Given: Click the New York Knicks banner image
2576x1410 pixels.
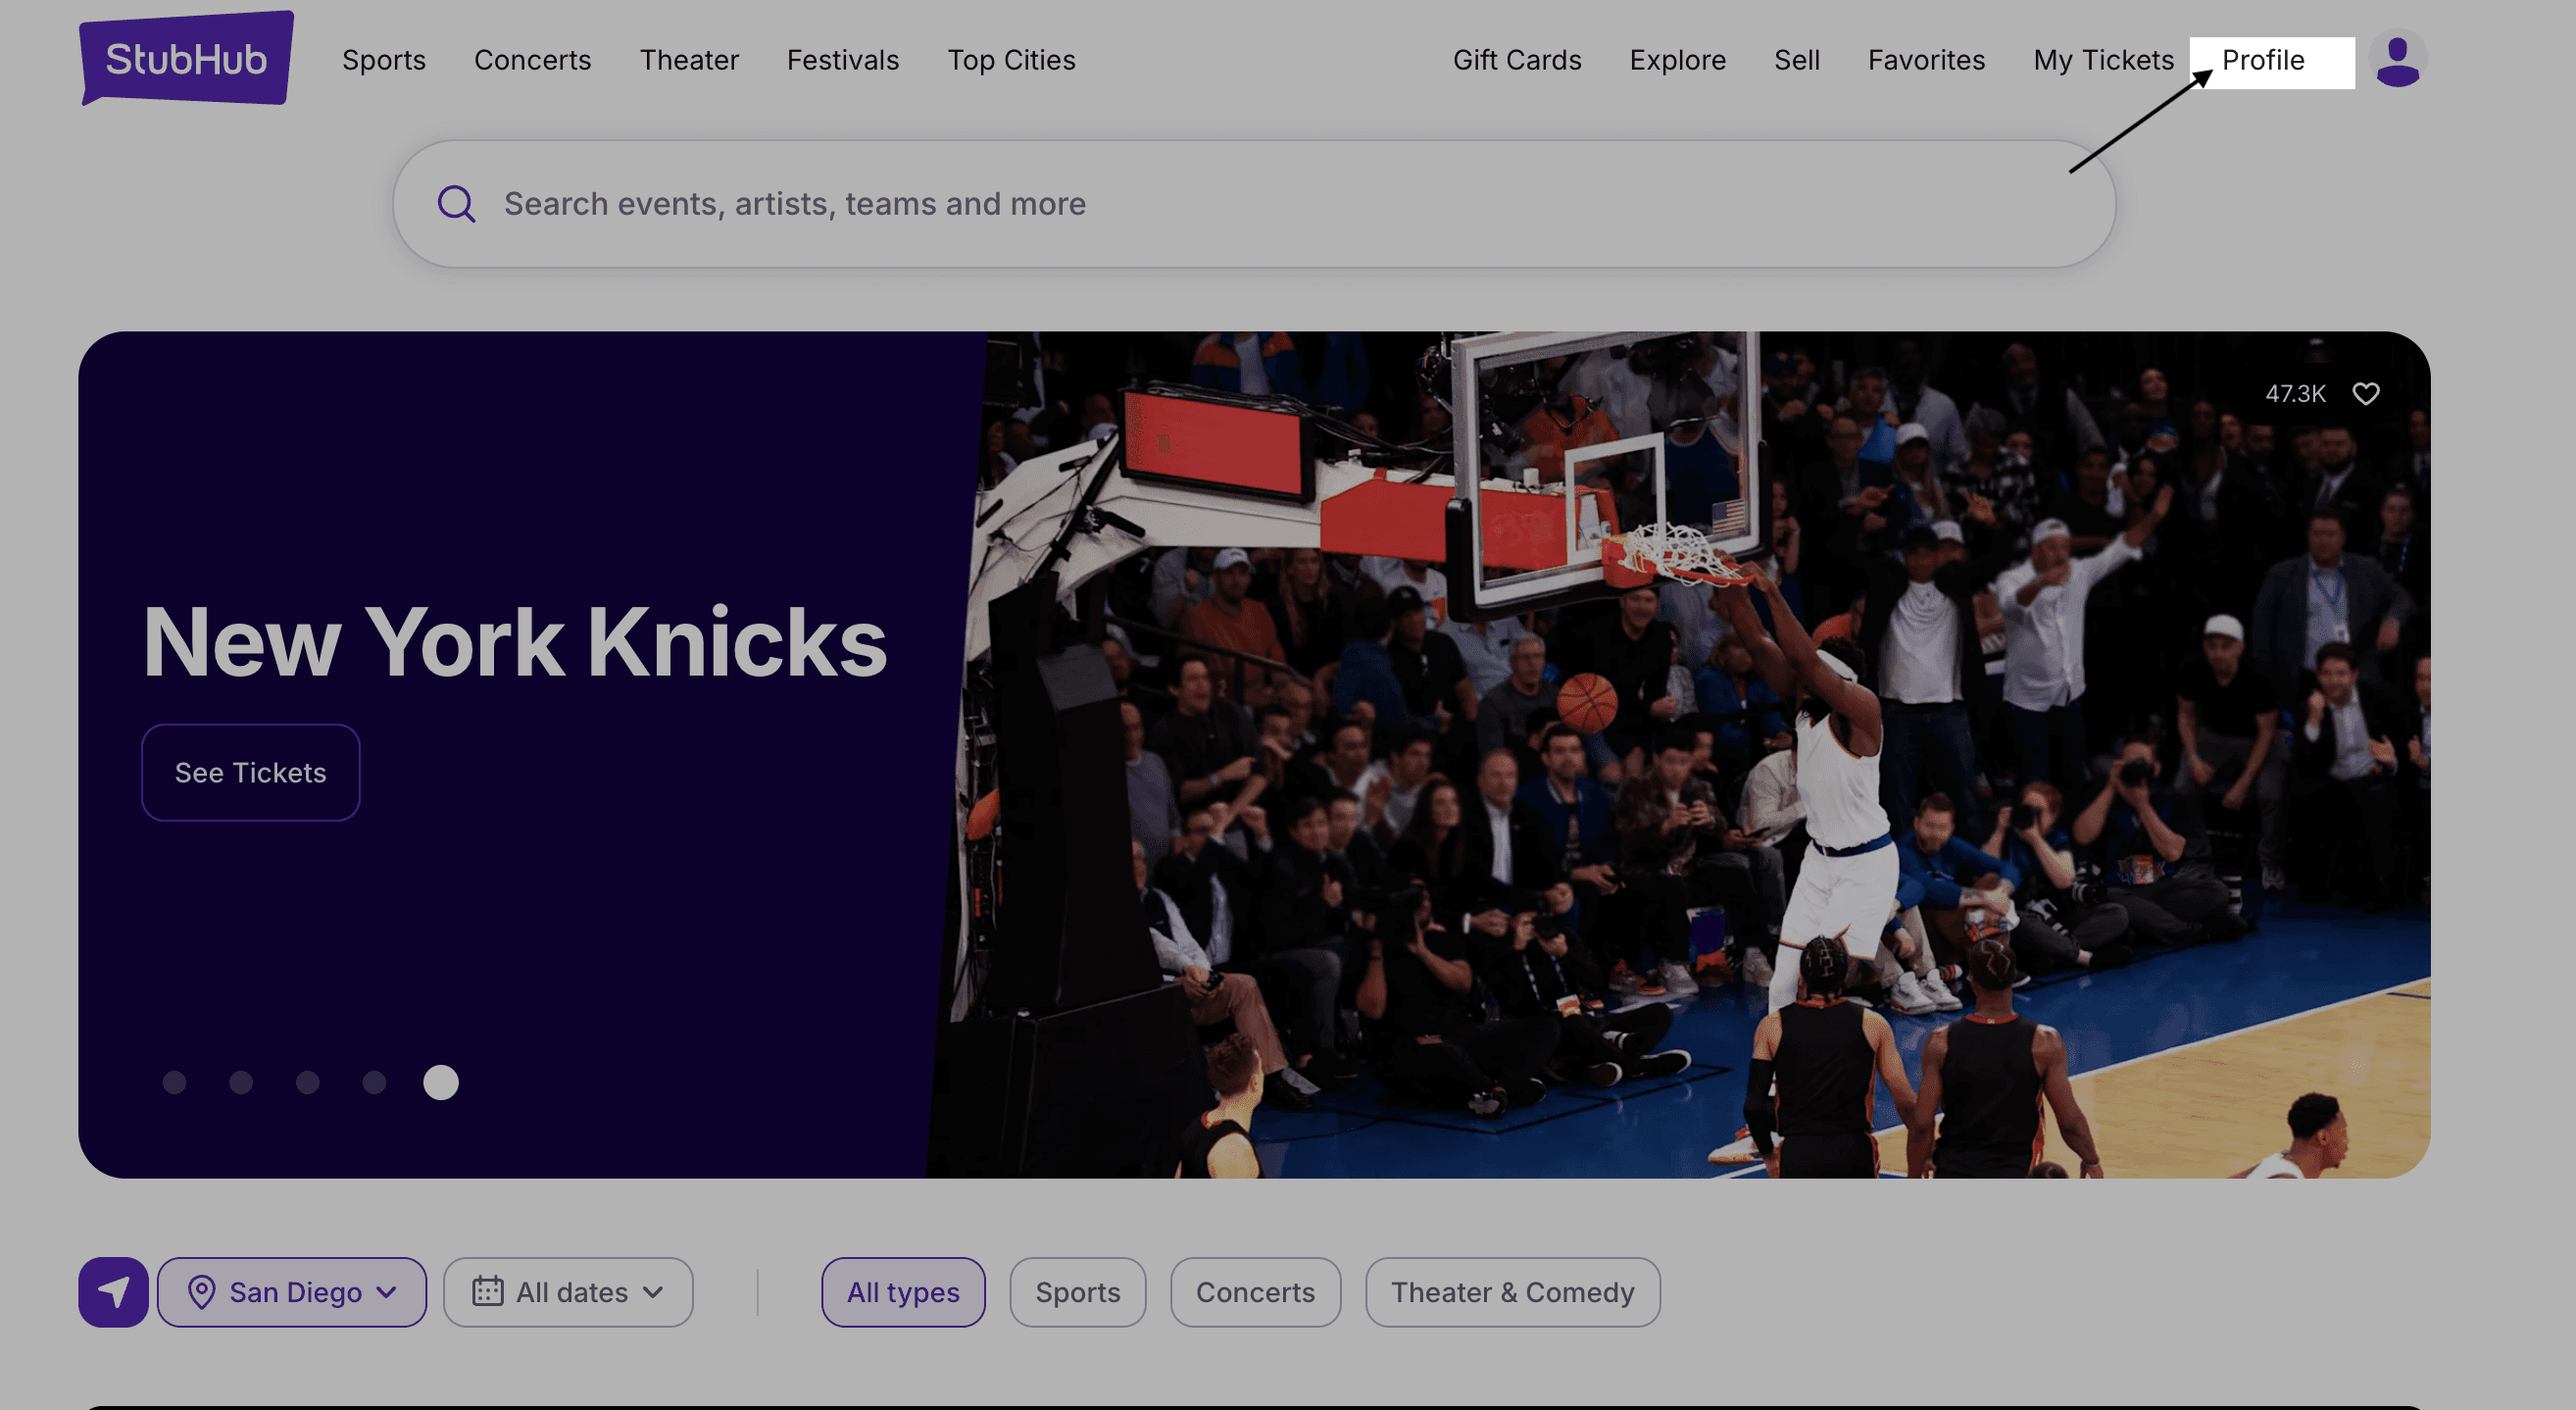Looking at the screenshot, I should tap(1680, 755).
